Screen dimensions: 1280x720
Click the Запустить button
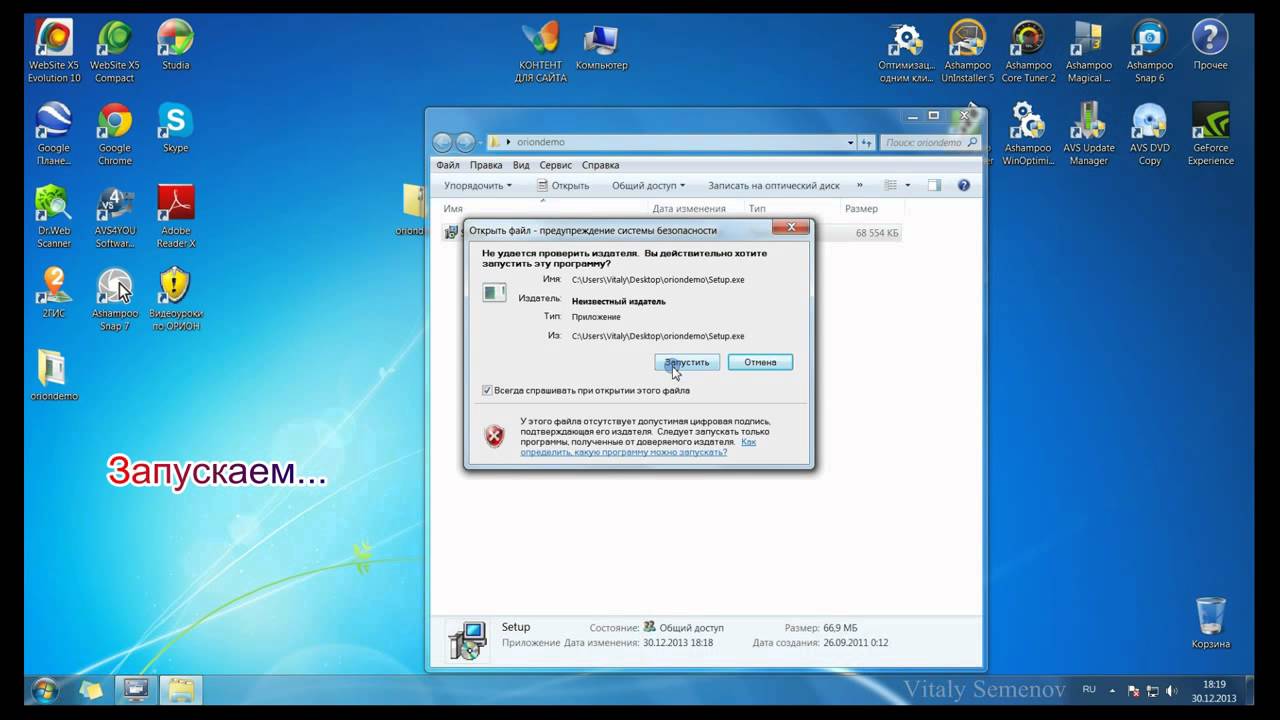(x=687, y=362)
